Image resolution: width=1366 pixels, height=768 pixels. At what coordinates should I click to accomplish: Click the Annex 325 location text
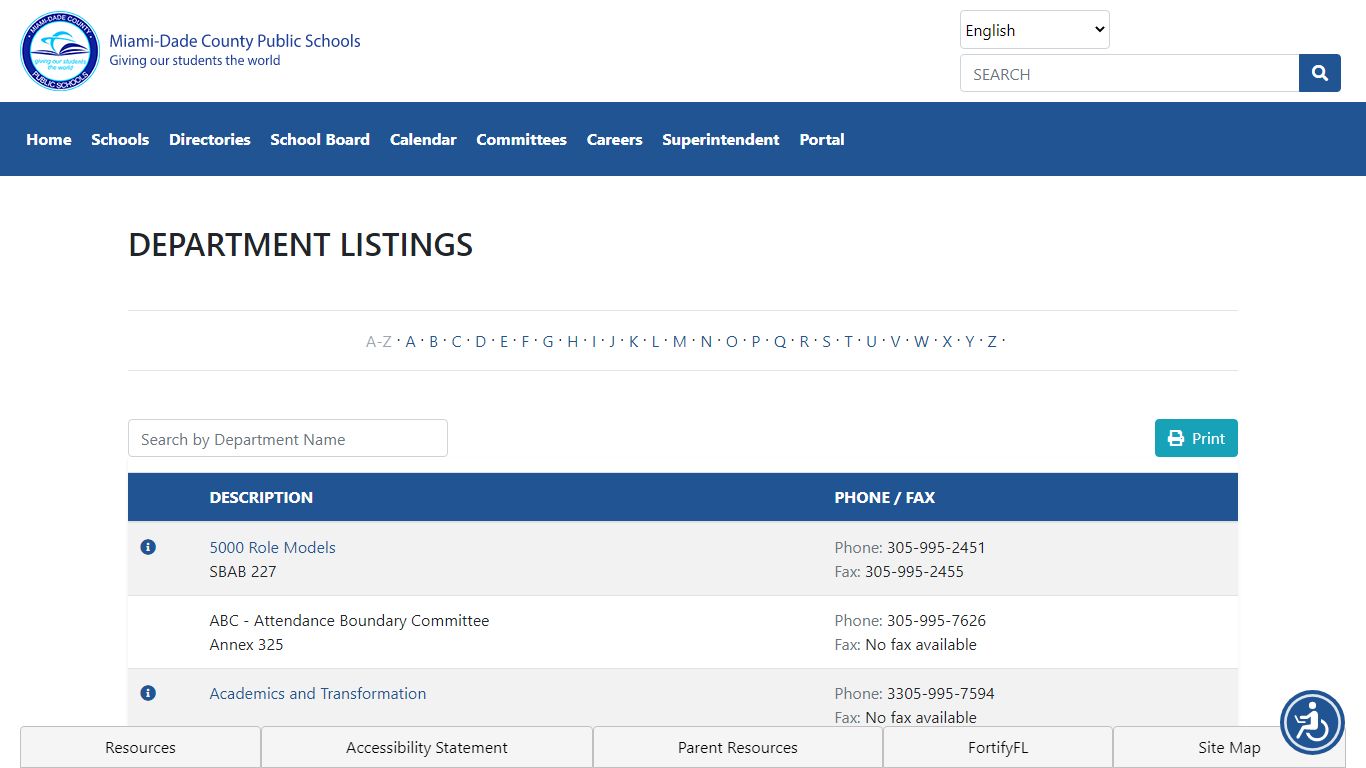[x=246, y=644]
